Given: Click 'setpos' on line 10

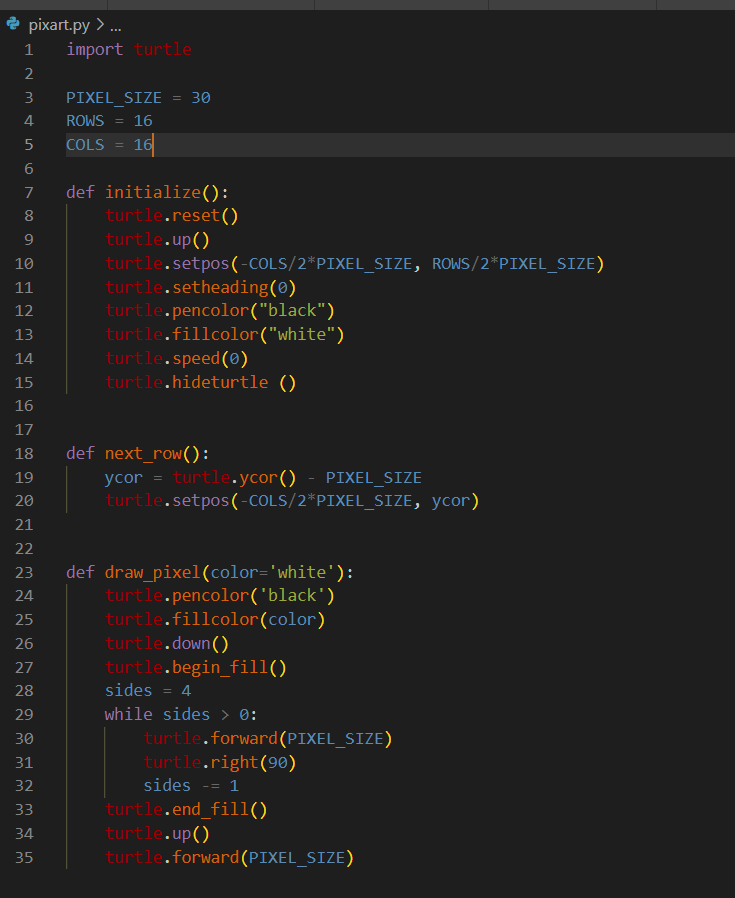Looking at the screenshot, I should pos(201,263).
